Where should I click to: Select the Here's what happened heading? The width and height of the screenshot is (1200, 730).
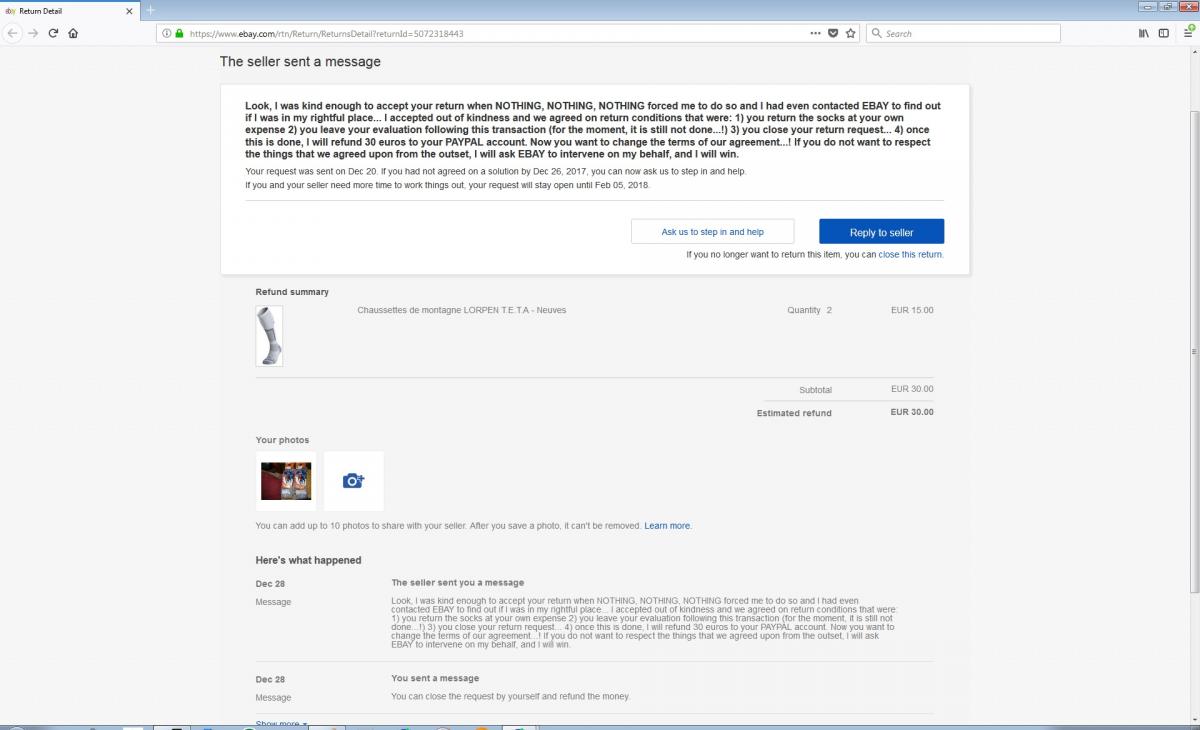[x=308, y=560]
